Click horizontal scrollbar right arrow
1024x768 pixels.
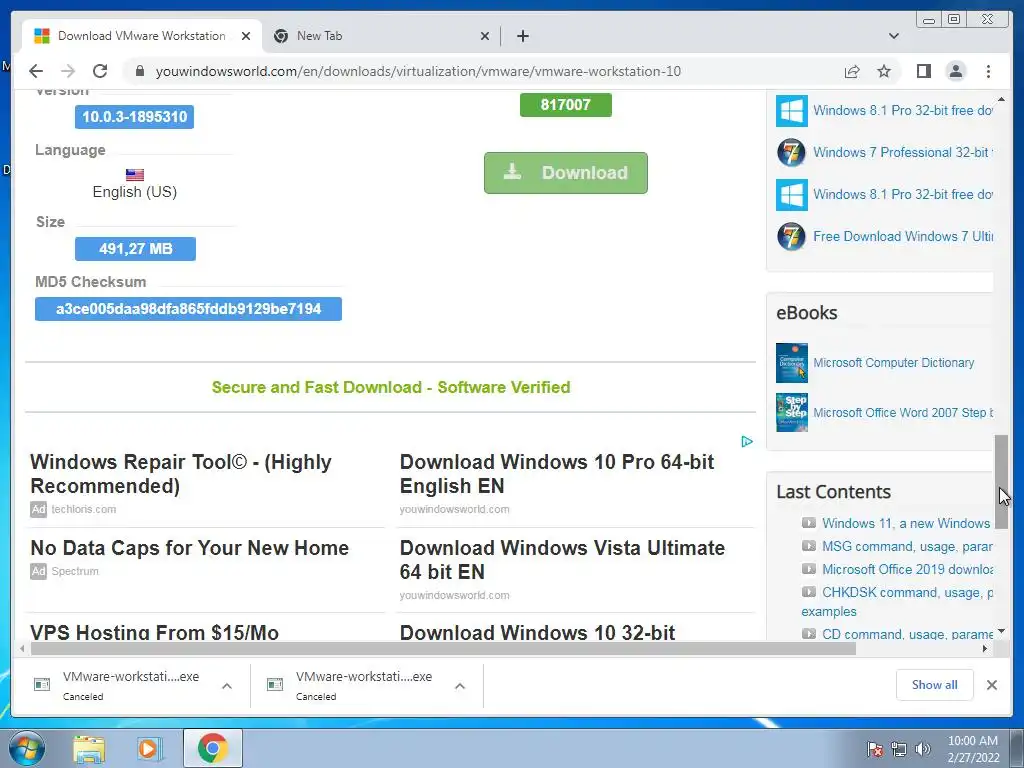(x=985, y=648)
